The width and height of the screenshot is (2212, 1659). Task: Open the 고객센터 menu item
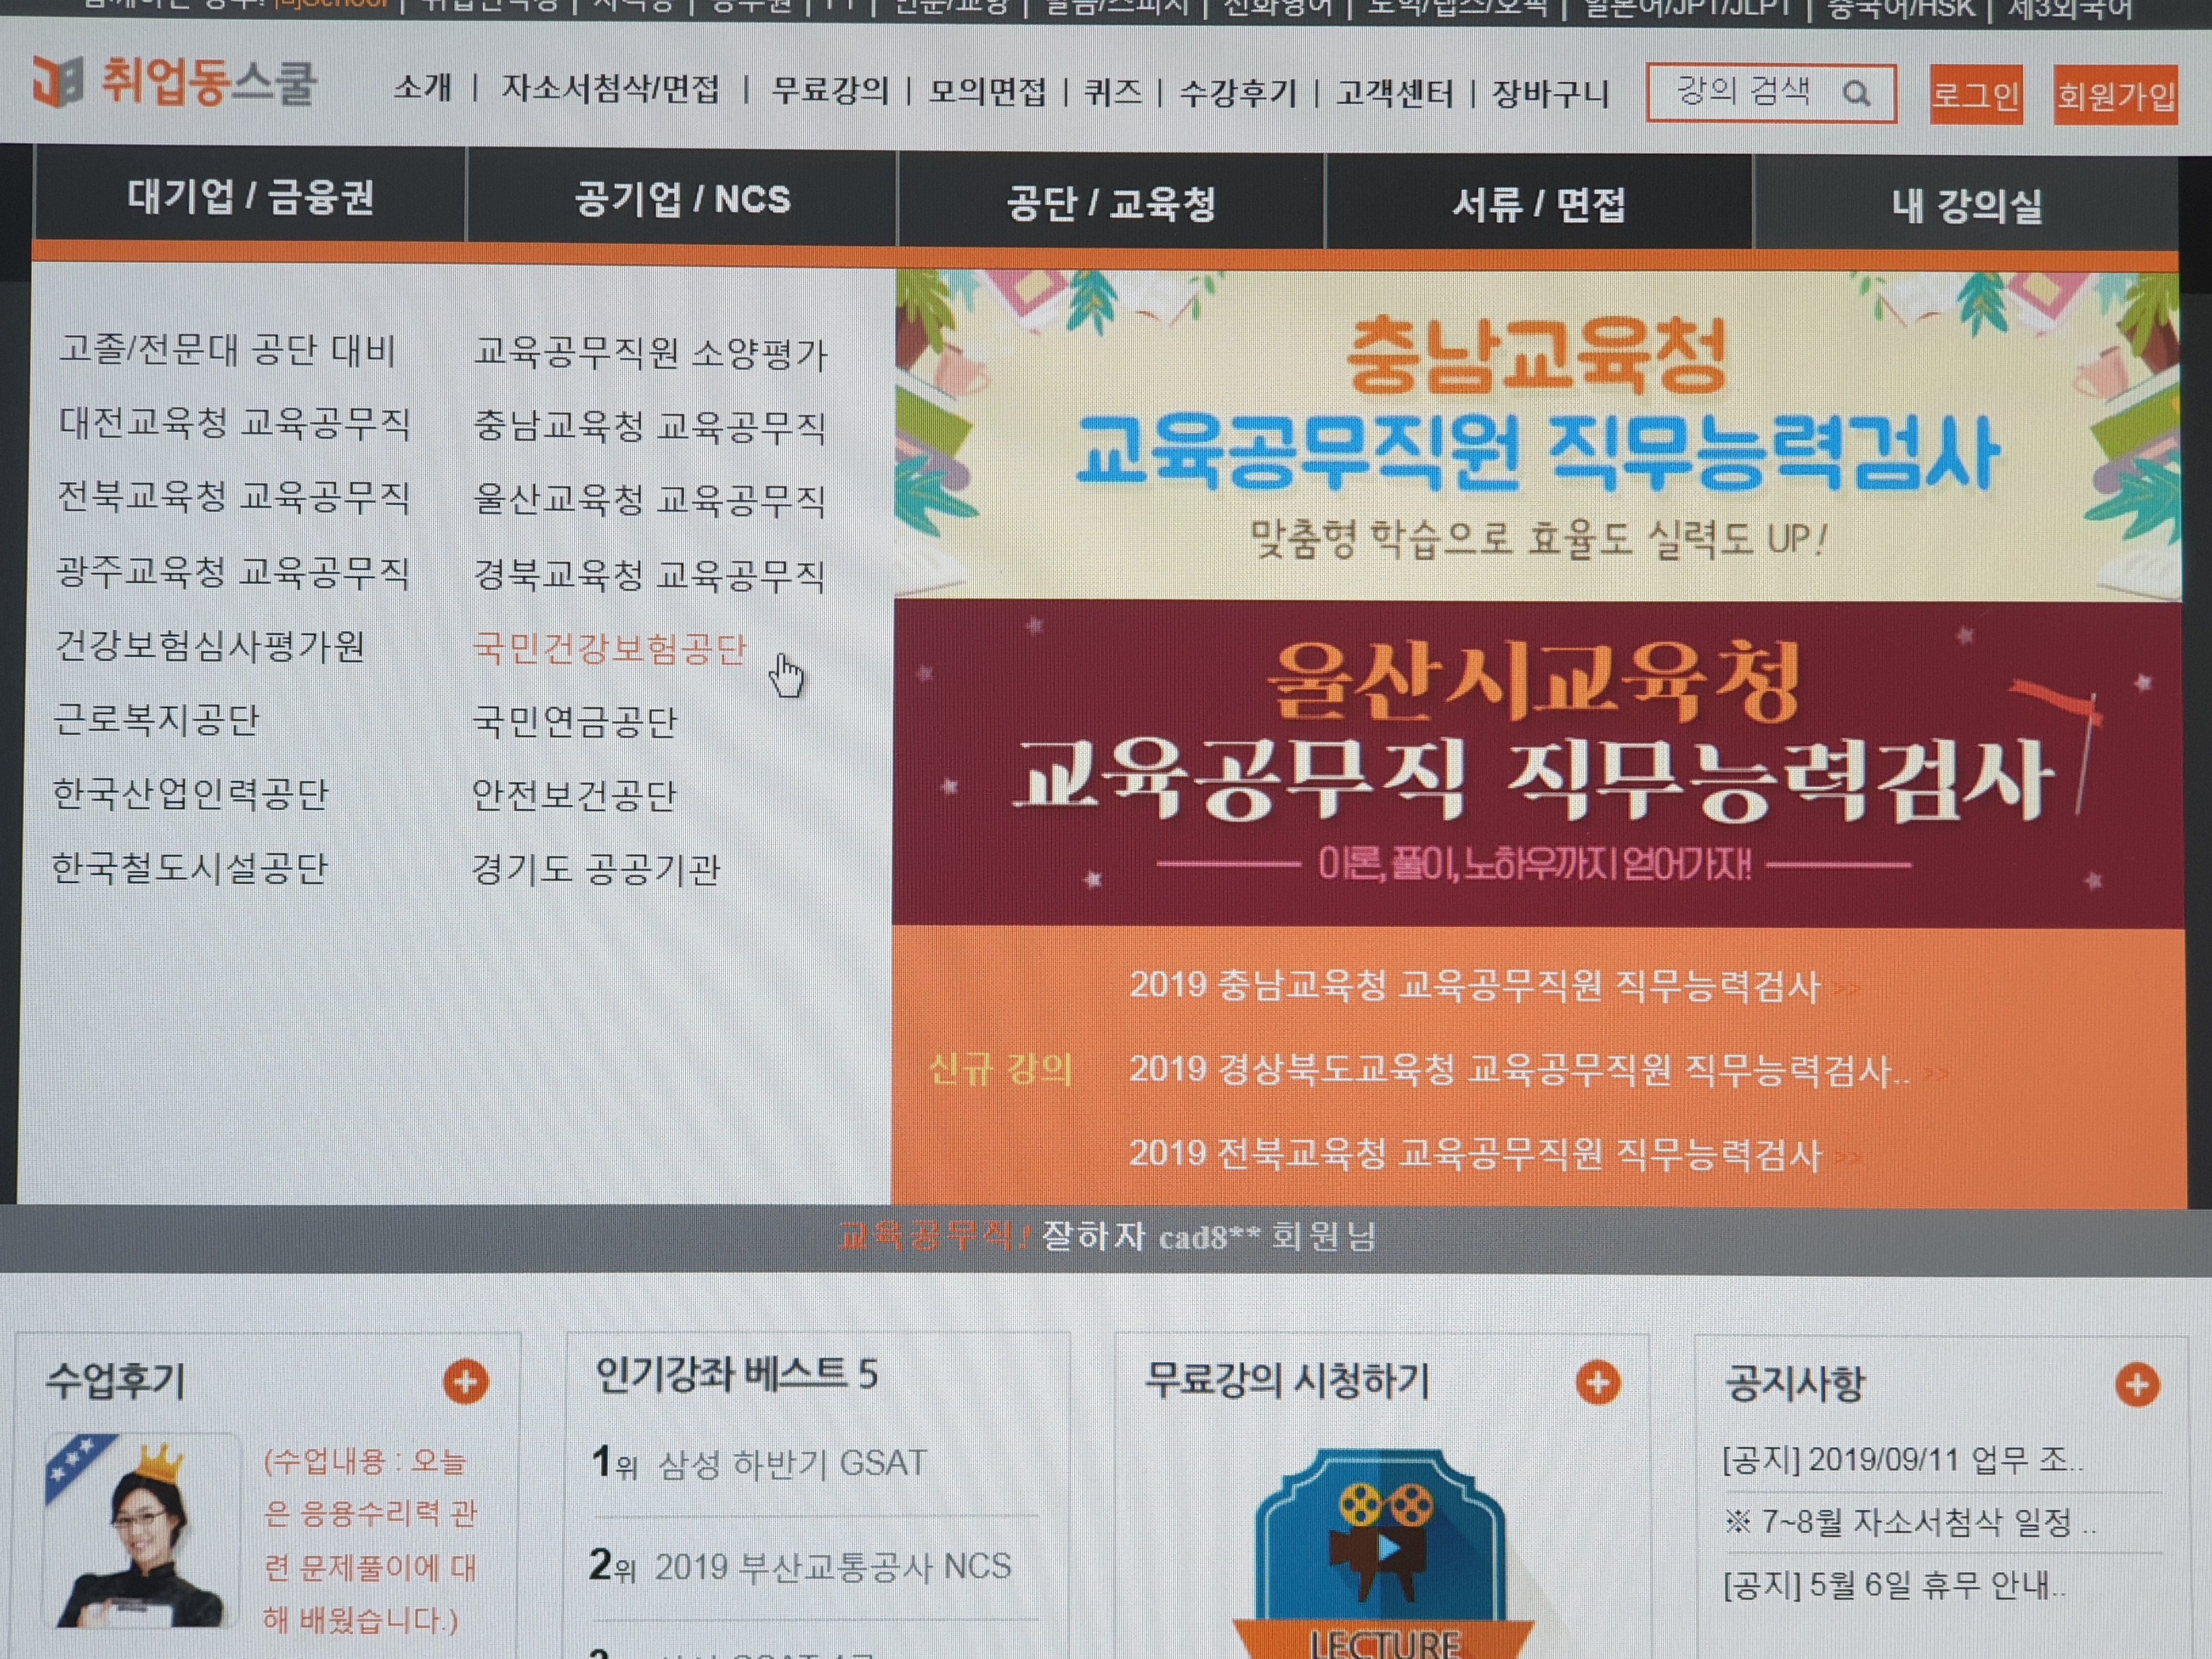pyautogui.click(x=1395, y=93)
